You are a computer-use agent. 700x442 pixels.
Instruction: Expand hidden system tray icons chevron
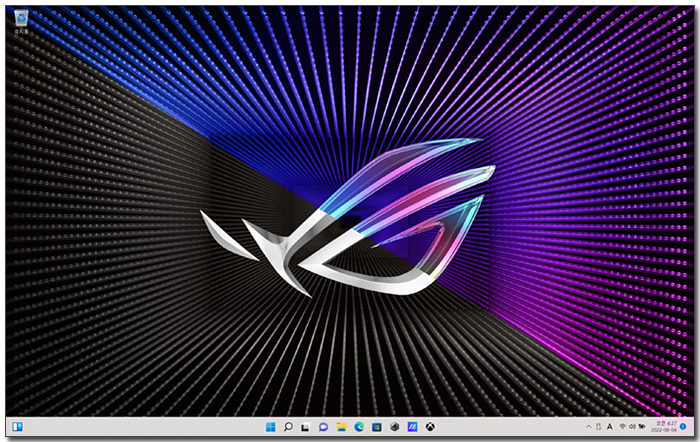click(x=588, y=427)
